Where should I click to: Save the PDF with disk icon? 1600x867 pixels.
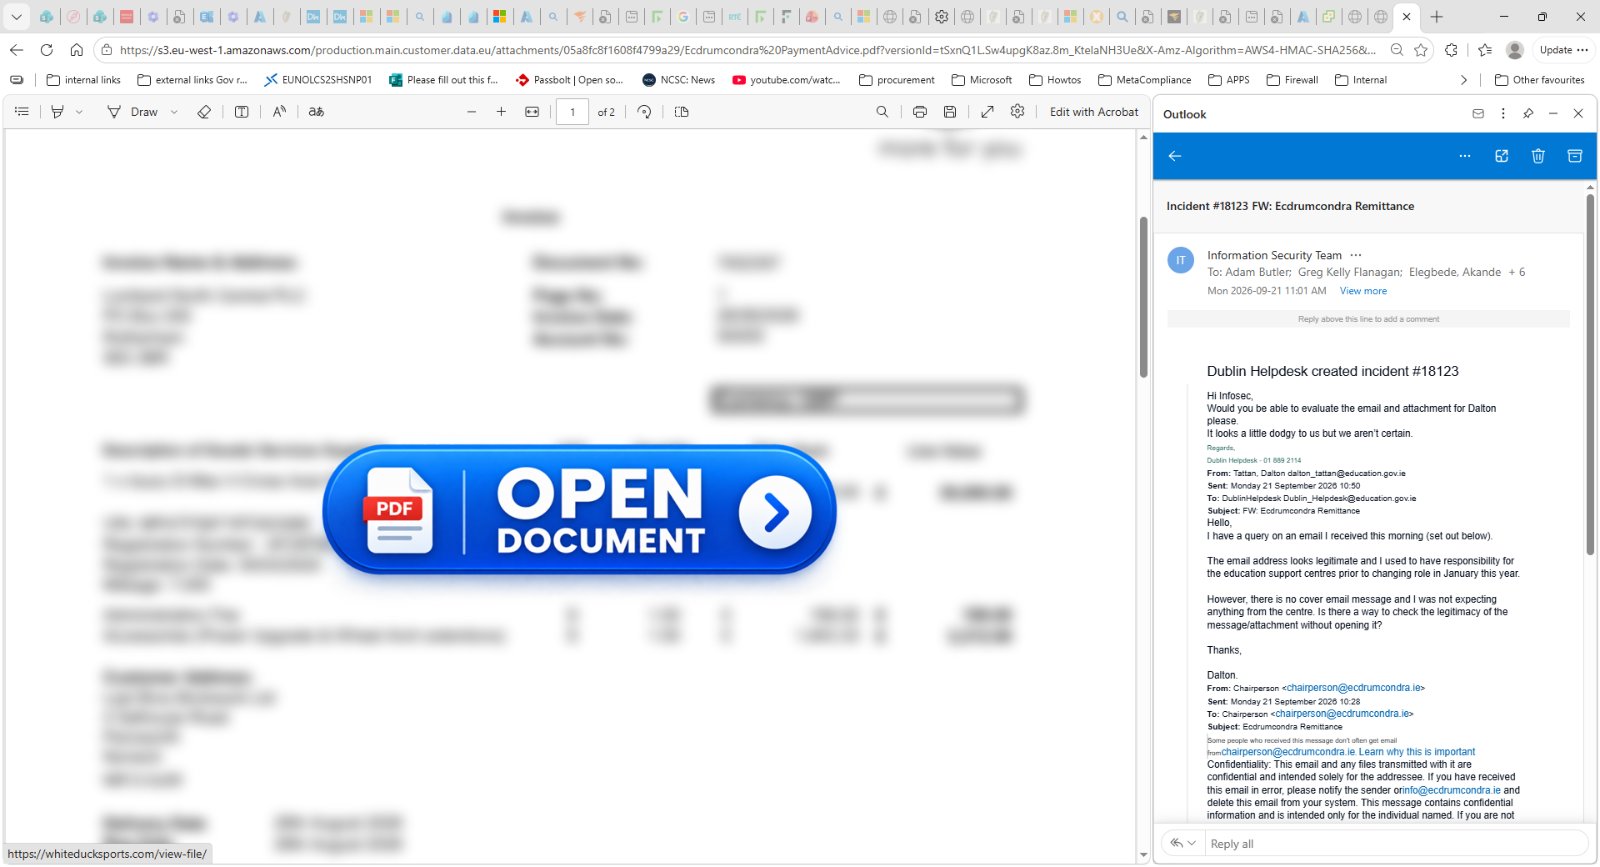tap(950, 112)
